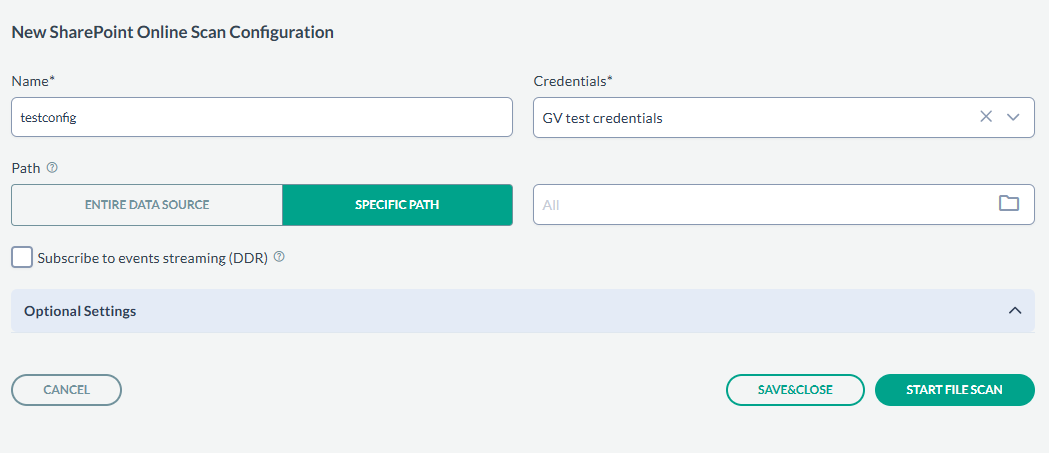Screen dimensions: 1049x453
Task: Open the folder browser for path
Action: pyautogui.click(x=1008, y=203)
